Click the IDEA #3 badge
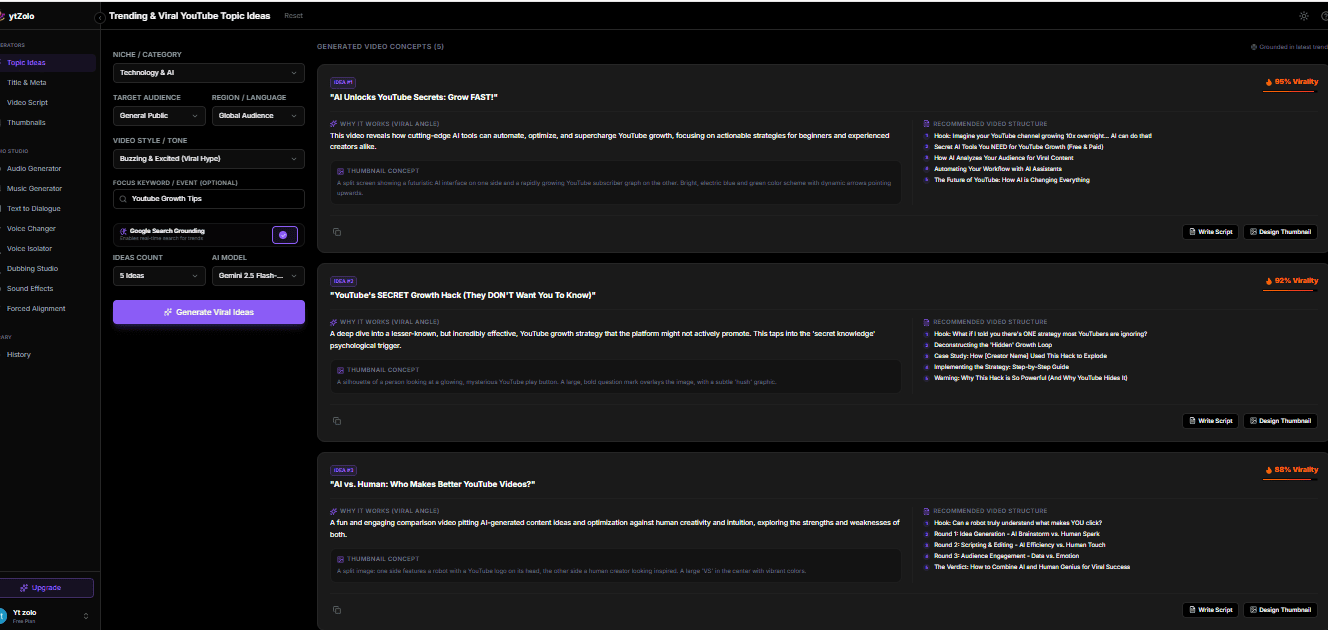 pos(343,470)
